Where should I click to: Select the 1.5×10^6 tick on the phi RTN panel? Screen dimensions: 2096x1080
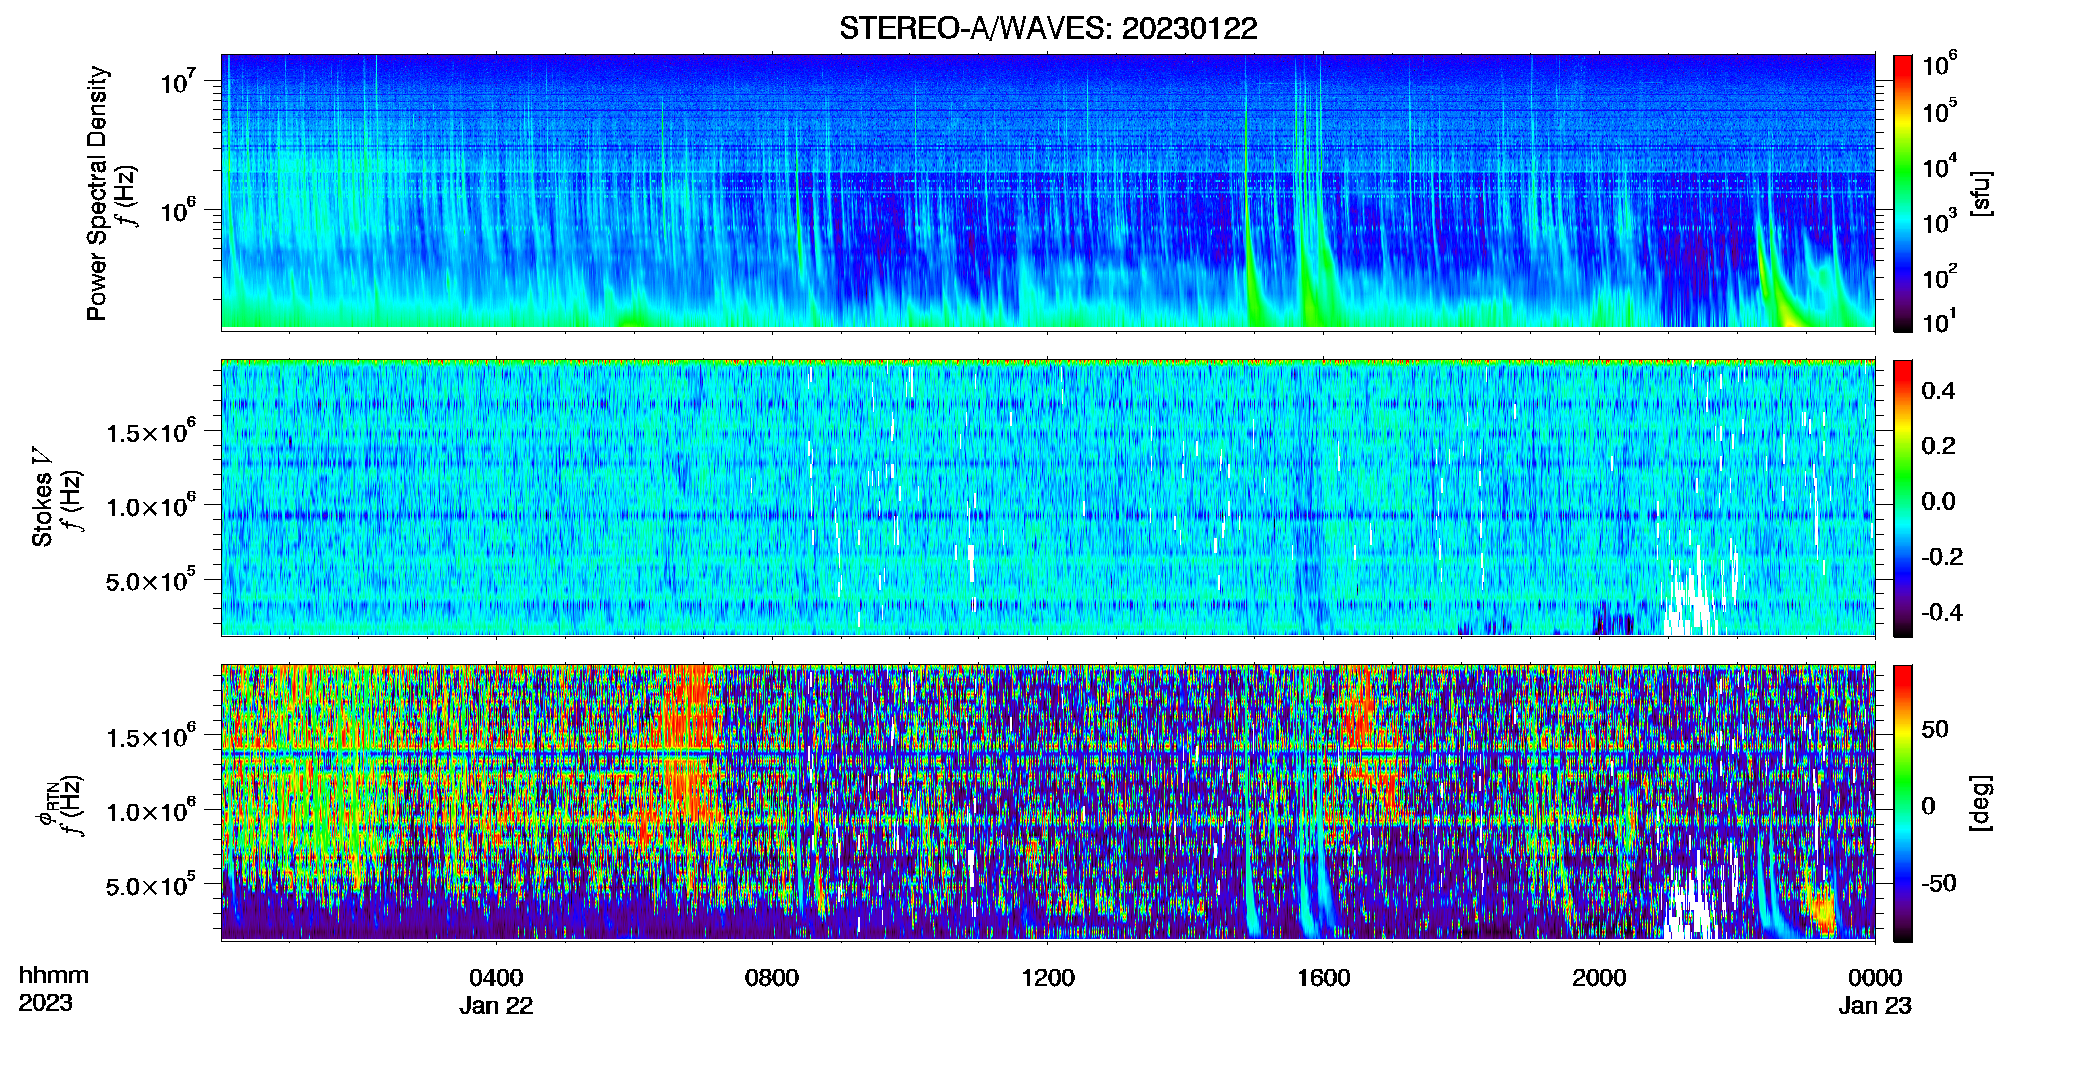point(151,736)
